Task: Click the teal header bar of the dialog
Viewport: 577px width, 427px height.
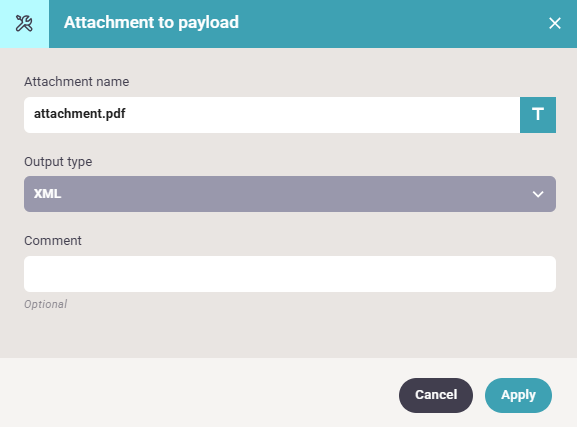Action: tap(386, 24)
